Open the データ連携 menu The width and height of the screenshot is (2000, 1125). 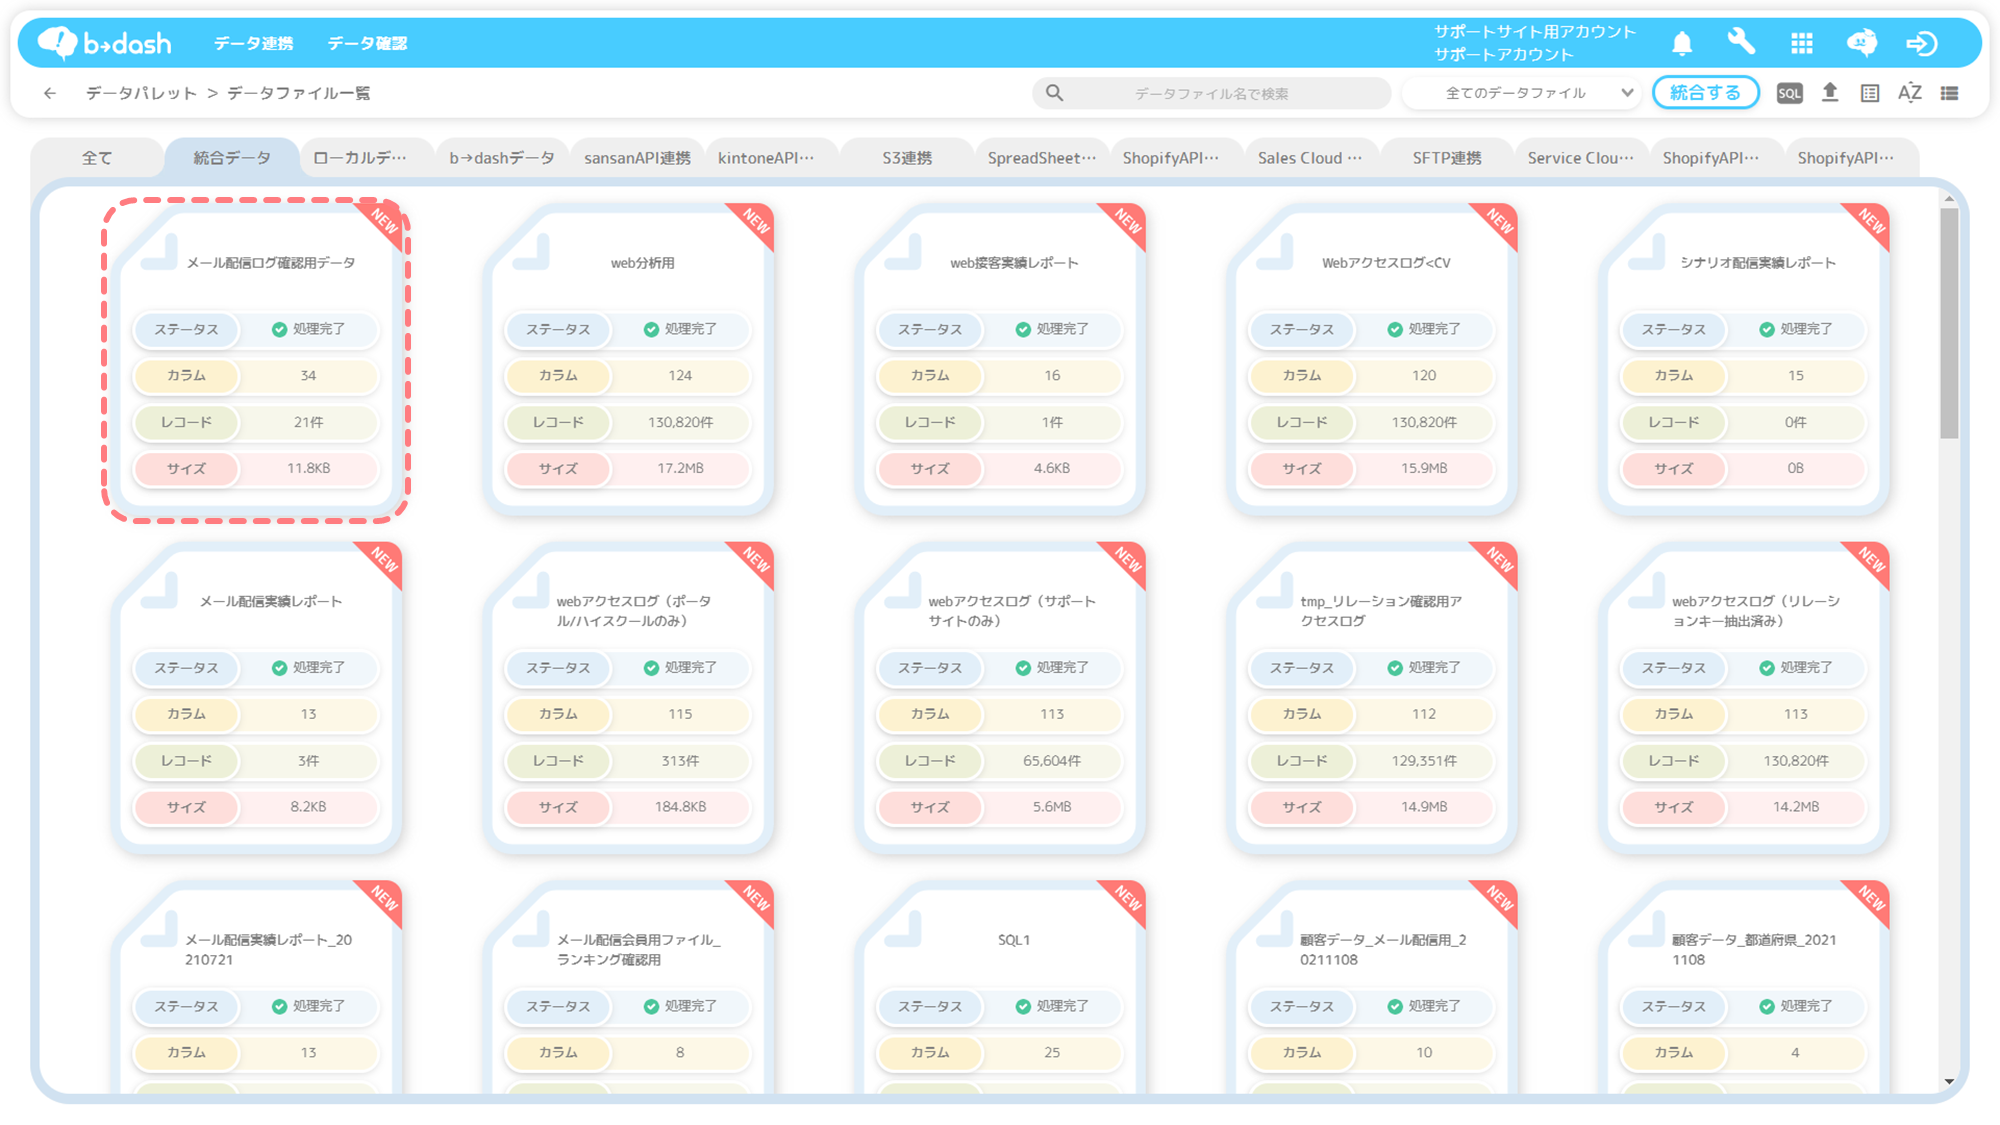(253, 43)
